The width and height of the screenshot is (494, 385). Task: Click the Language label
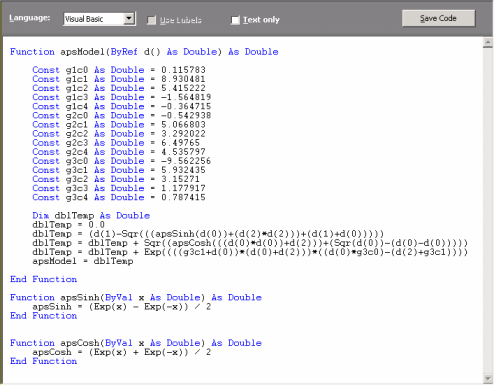coord(30,18)
